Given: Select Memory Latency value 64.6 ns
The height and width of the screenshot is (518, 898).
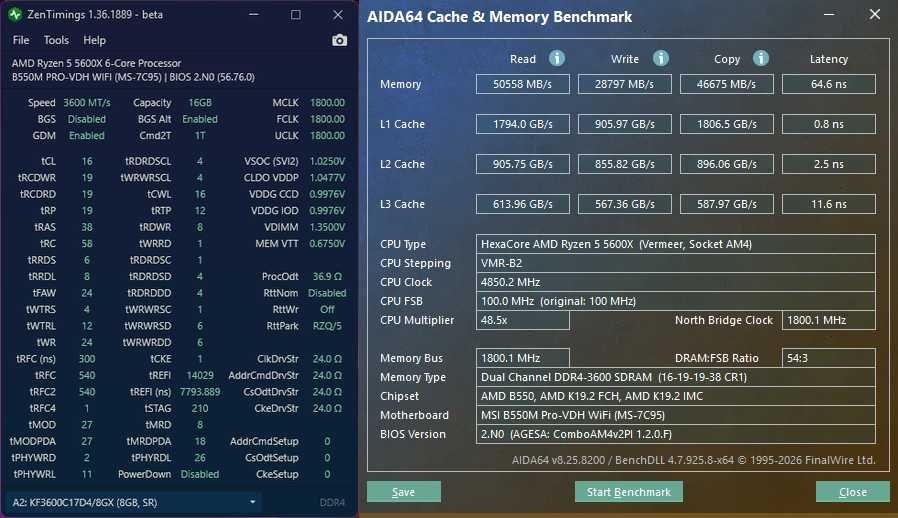Looking at the screenshot, I should click(829, 84).
